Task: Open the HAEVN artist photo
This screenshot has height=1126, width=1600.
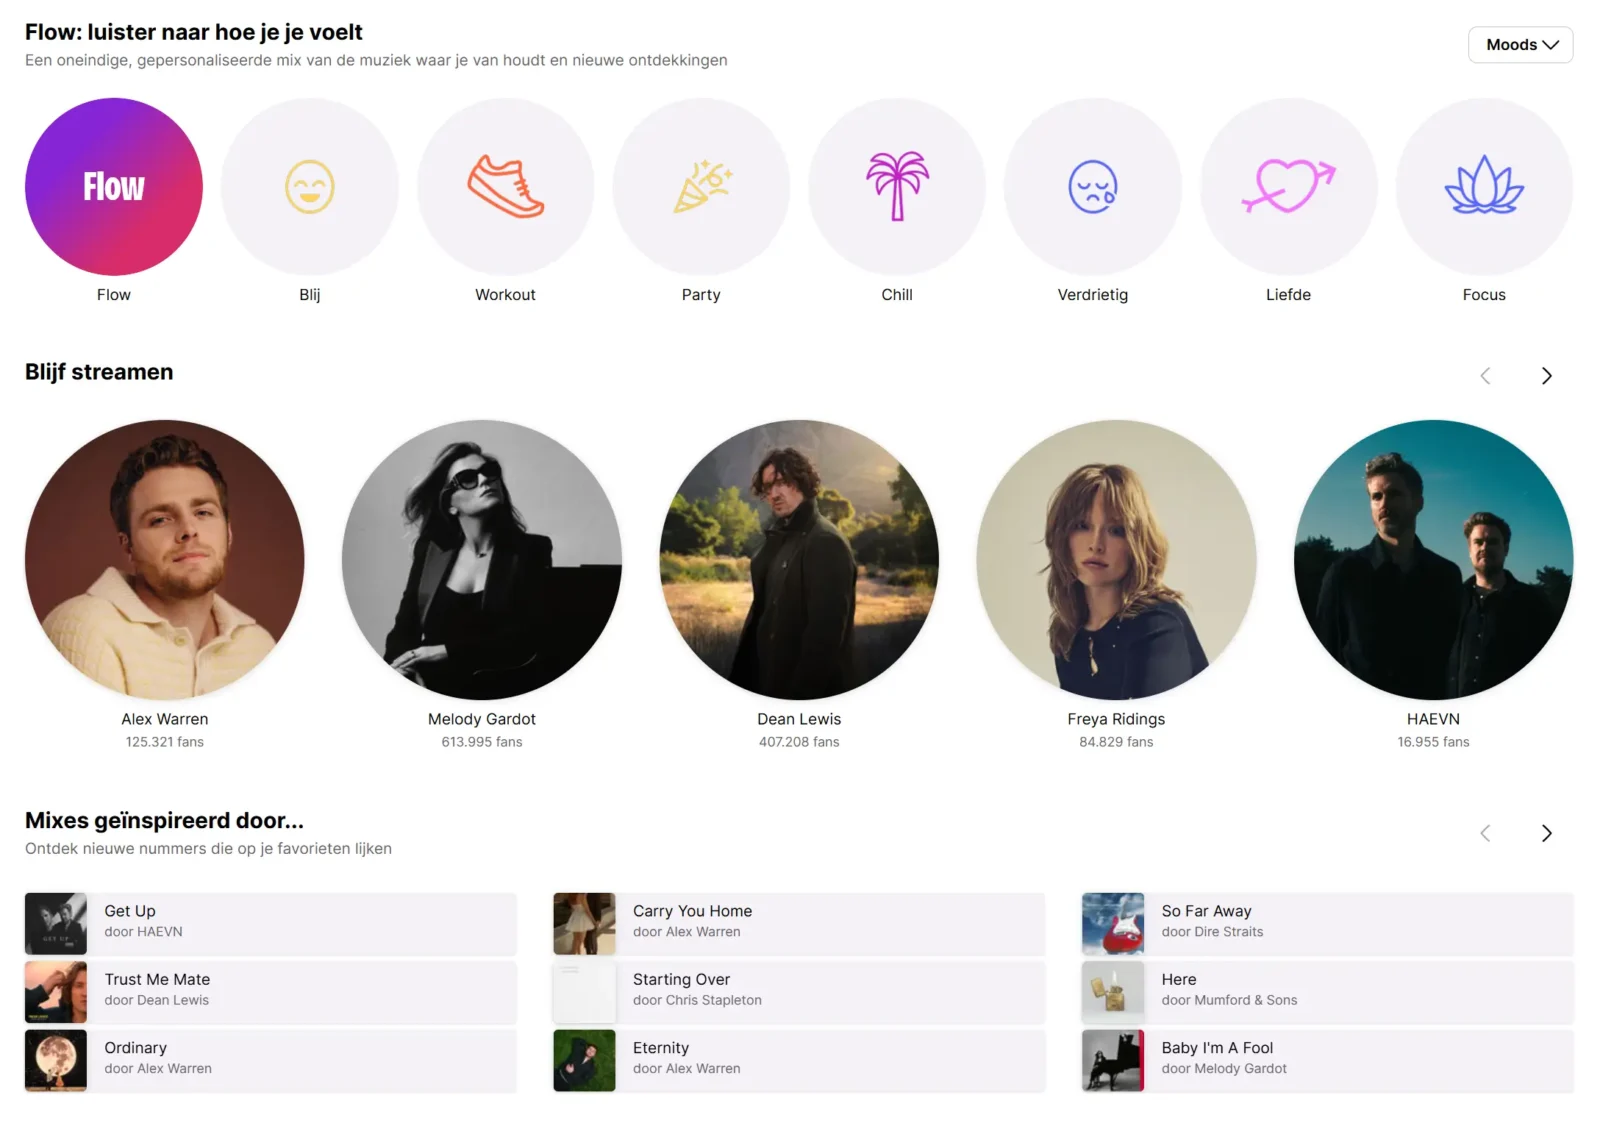Action: 1432,560
